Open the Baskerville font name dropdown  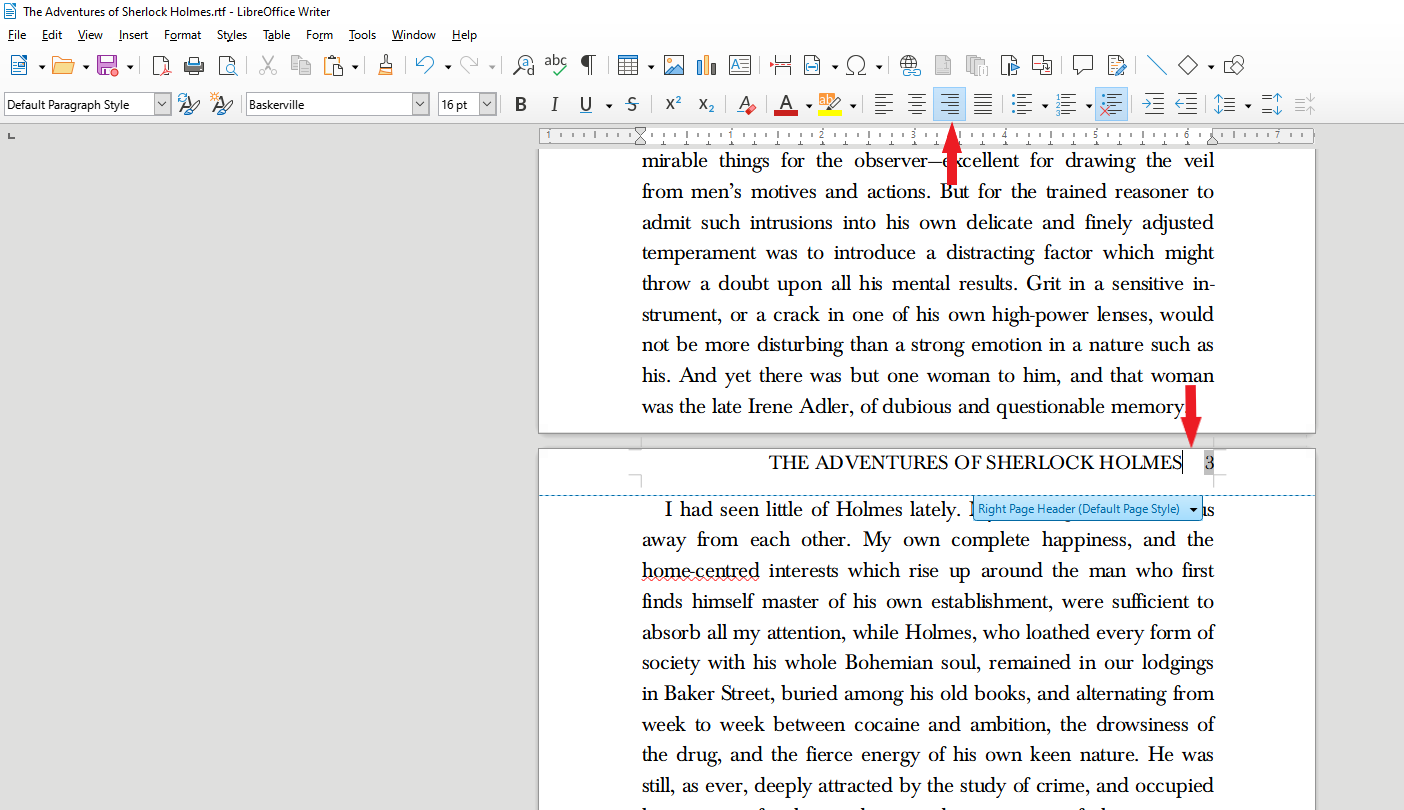tap(420, 104)
